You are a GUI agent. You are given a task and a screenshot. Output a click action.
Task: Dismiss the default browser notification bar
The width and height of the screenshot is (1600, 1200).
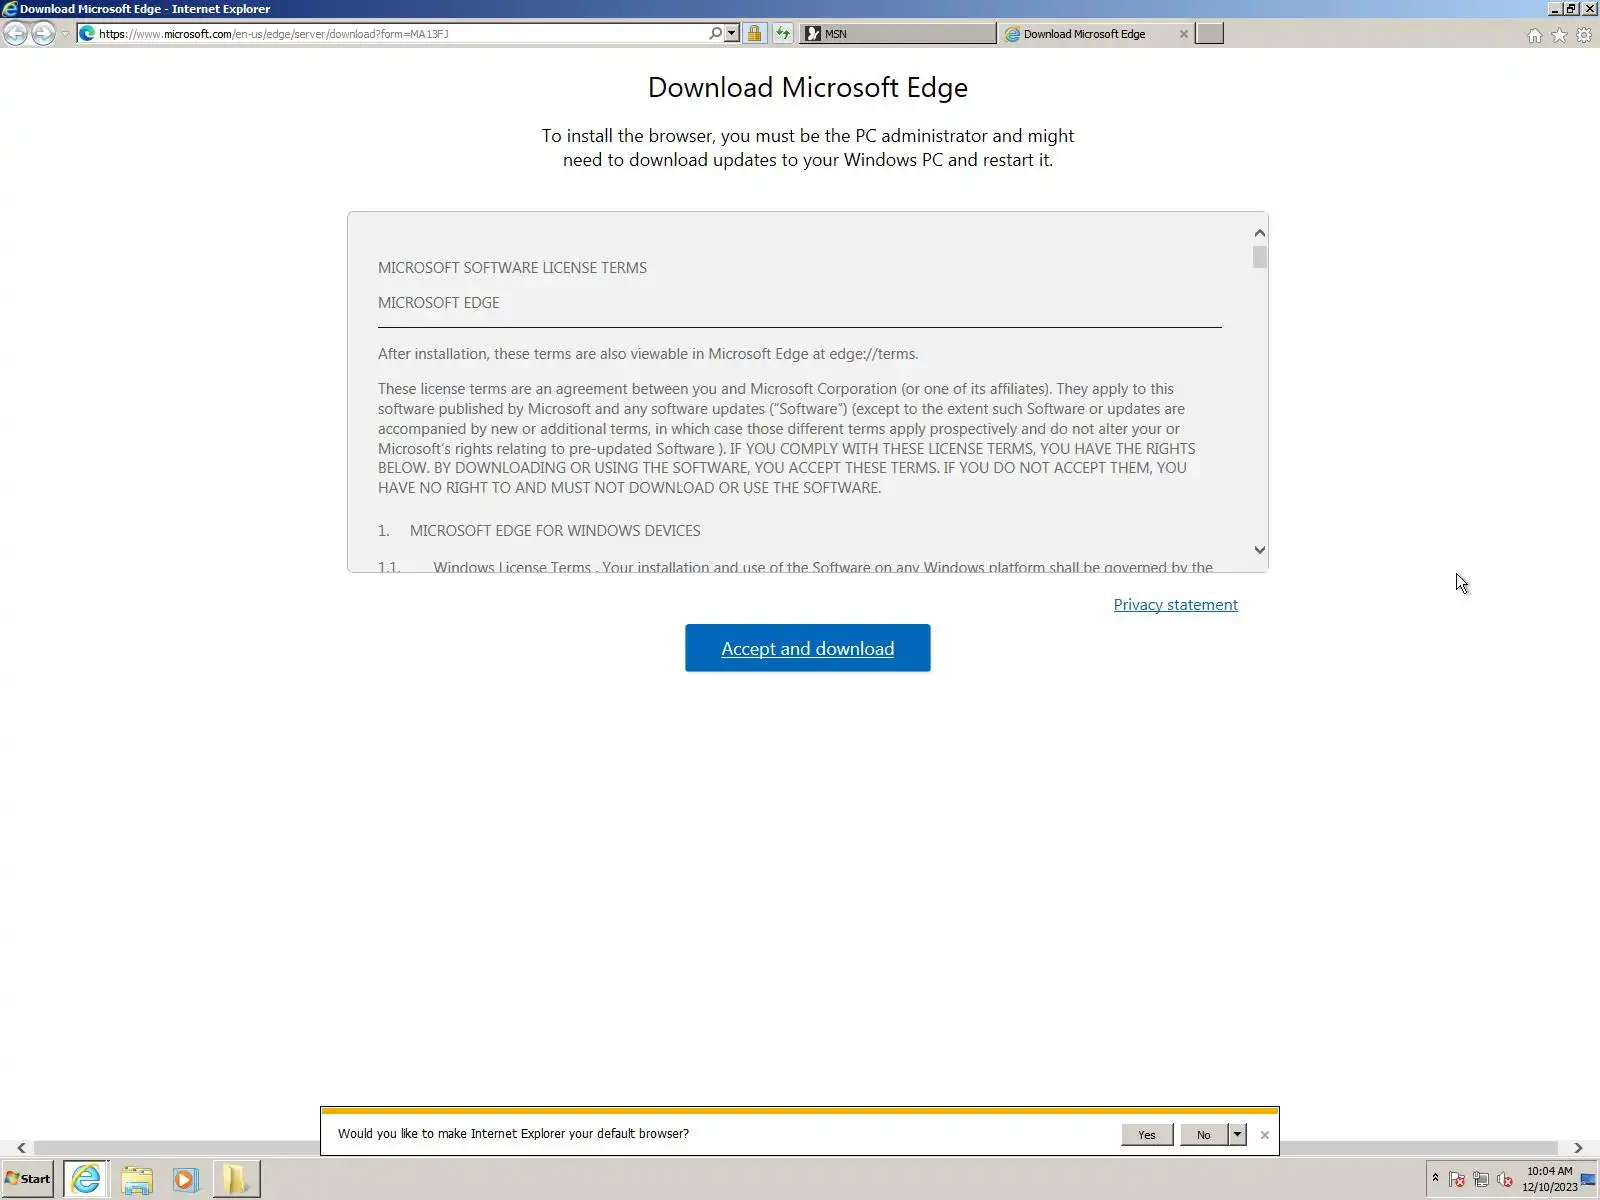click(x=1265, y=1134)
